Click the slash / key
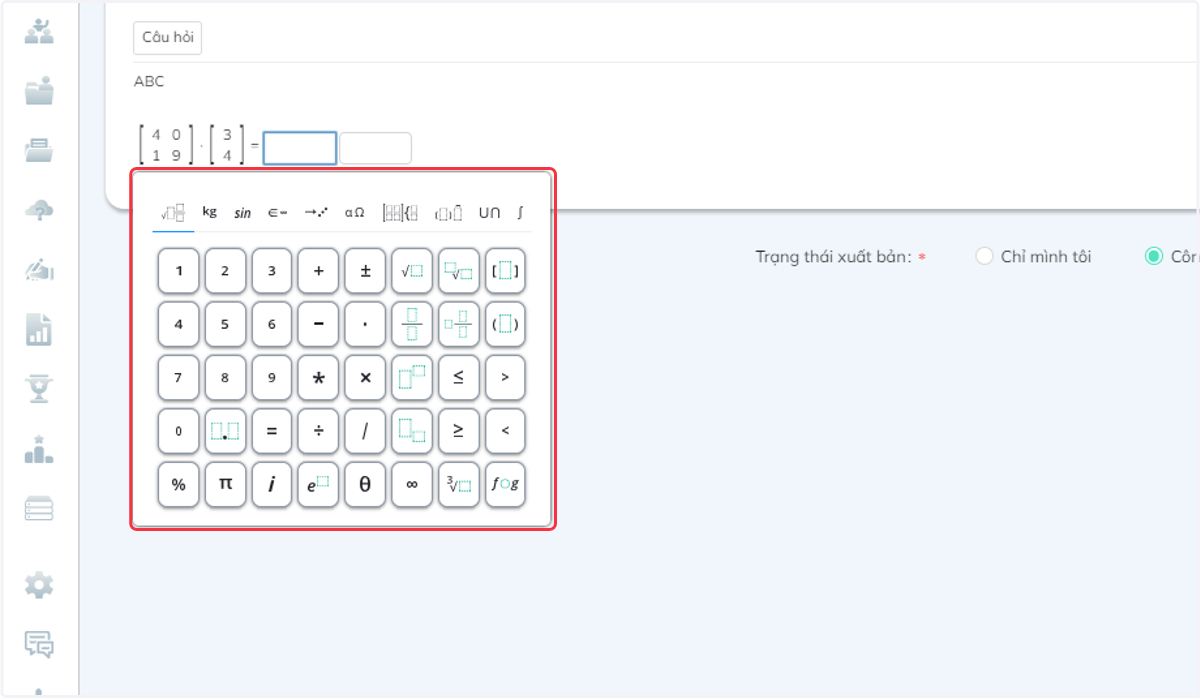The width and height of the screenshot is (1200, 698). tap(365, 431)
